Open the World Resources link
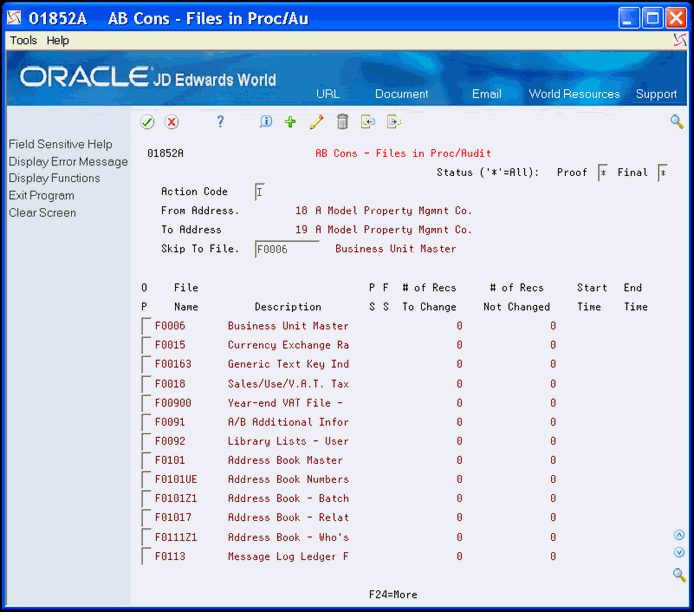Screen dimensions: 694x612 click(x=574, y=94)
